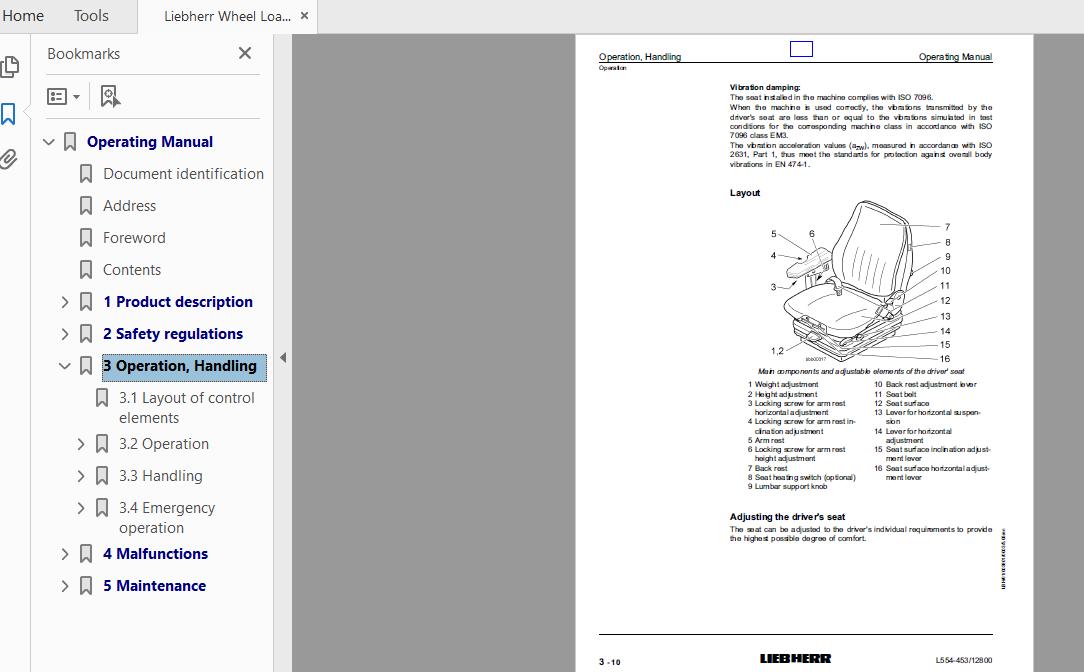1084x672 pixels.
Task: Open the Page Thumbnails panel
Action: (x=10, y=64)
